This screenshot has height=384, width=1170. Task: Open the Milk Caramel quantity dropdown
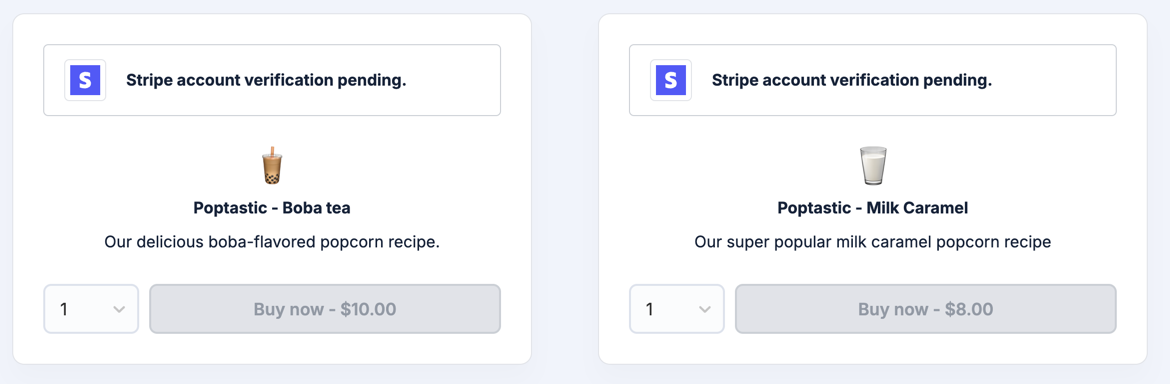point(677,309)
